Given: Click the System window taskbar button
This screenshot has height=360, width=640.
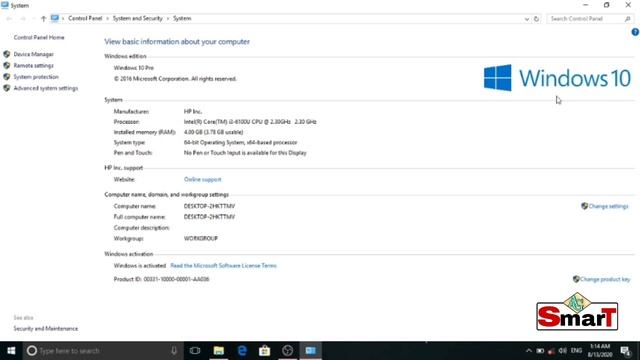Looking at the screenshot, I should [x=311, y=351].
